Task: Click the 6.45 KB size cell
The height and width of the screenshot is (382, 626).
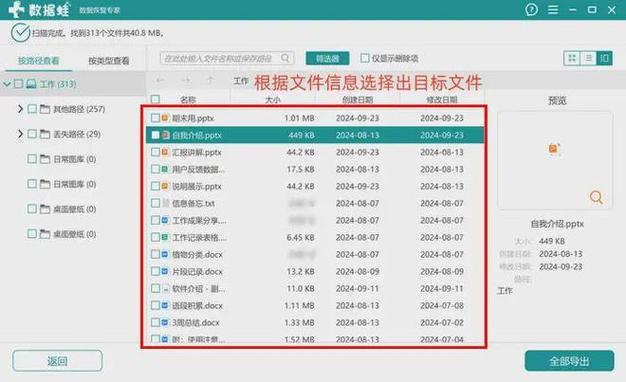Action: point(300,238)
